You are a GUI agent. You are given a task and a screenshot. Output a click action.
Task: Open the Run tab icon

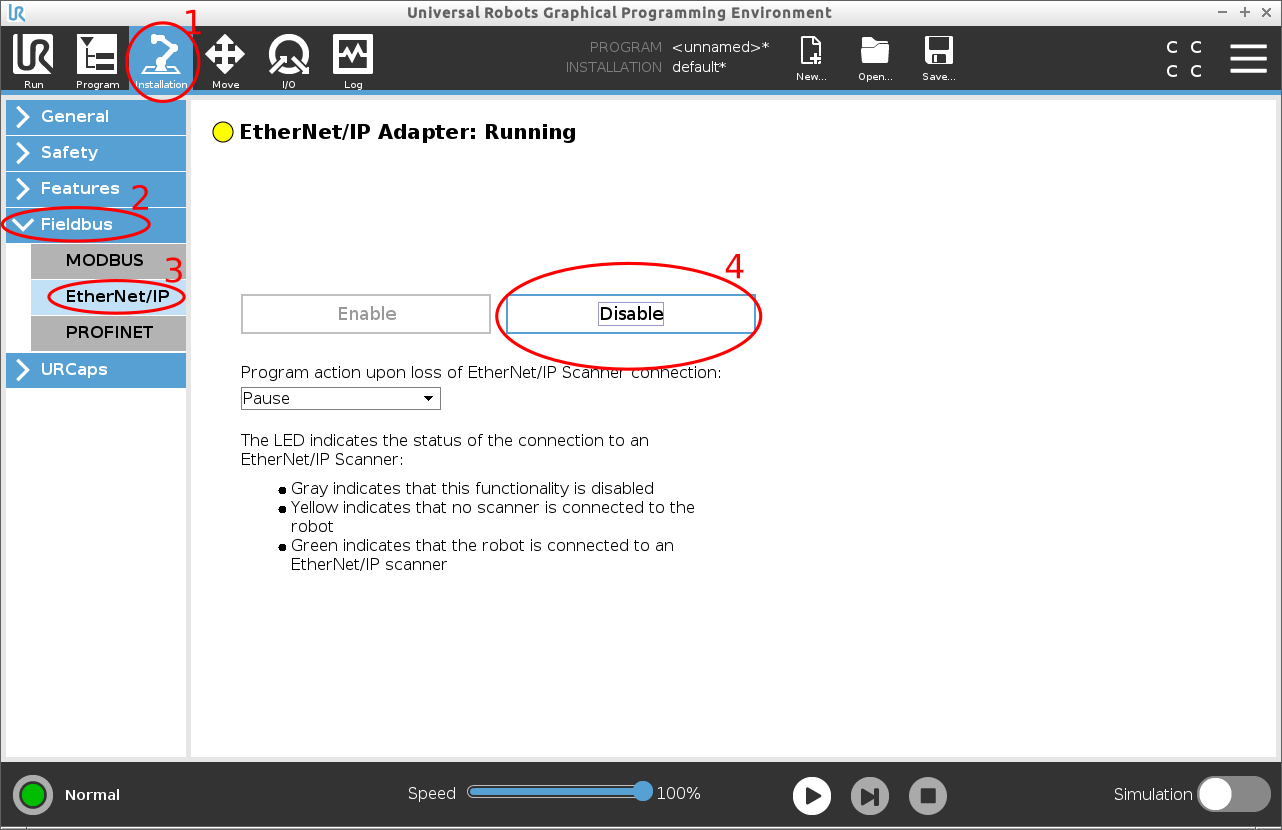[x=33, y=60]
